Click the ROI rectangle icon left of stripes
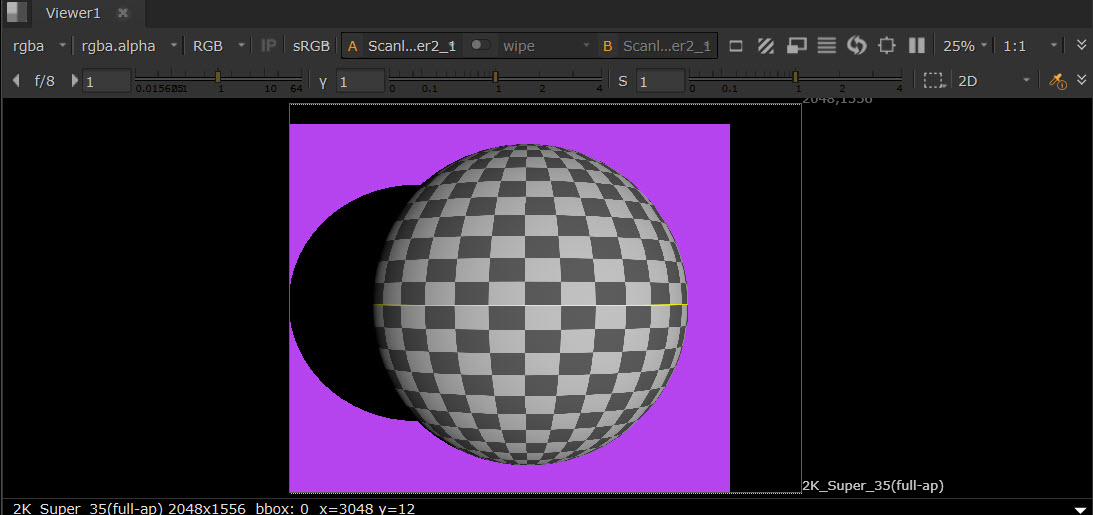The width and height of the screenshot is (1093, 515). pos(736,46)
